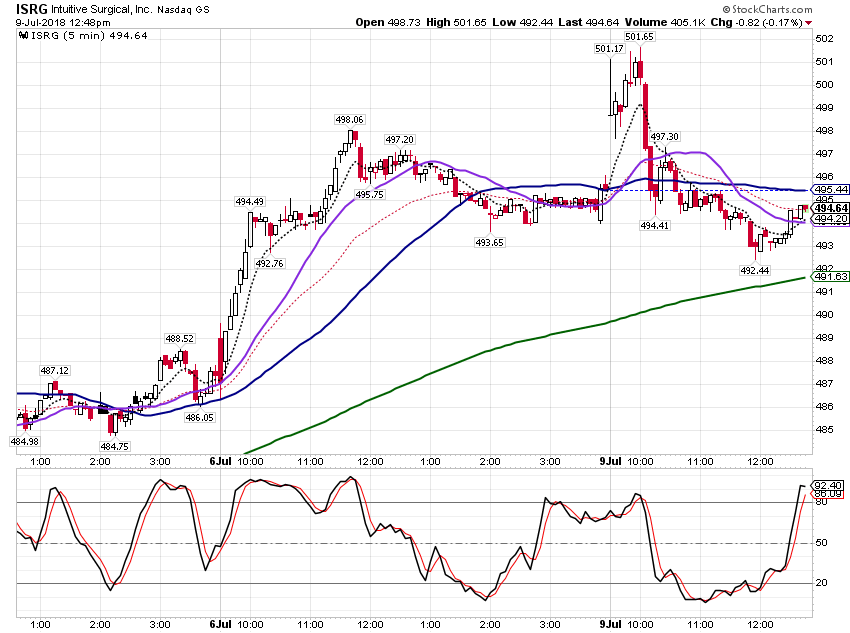Click '9Jul' date label under the oscillator panel
Viewport: 850px width, 633px height.
610,624
